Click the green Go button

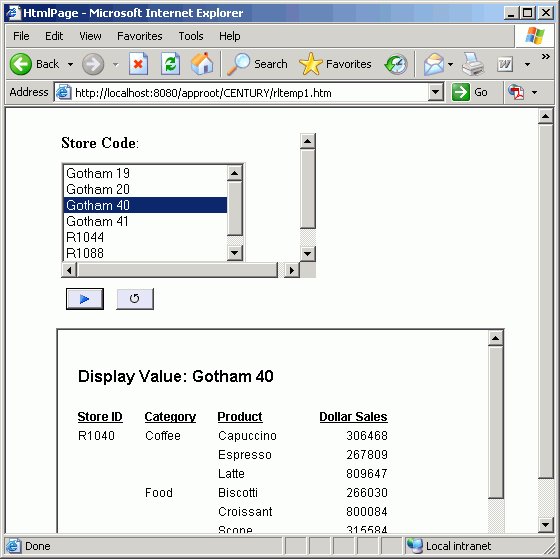[x=470, y=93]
